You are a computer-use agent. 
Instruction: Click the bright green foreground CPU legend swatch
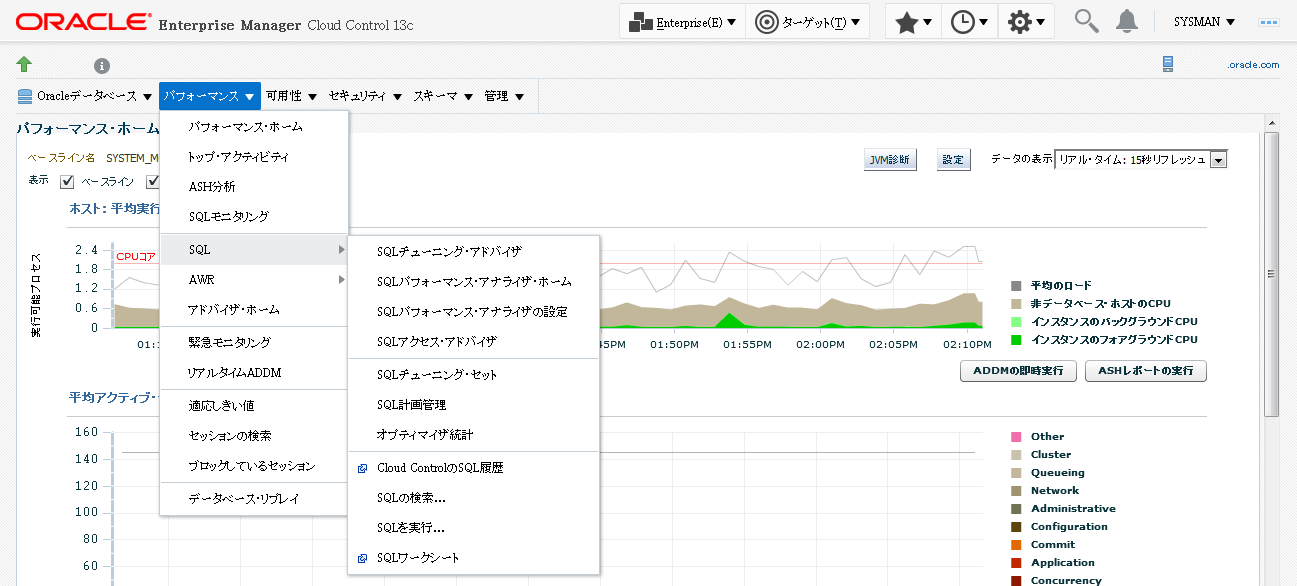pos(1017,340)
